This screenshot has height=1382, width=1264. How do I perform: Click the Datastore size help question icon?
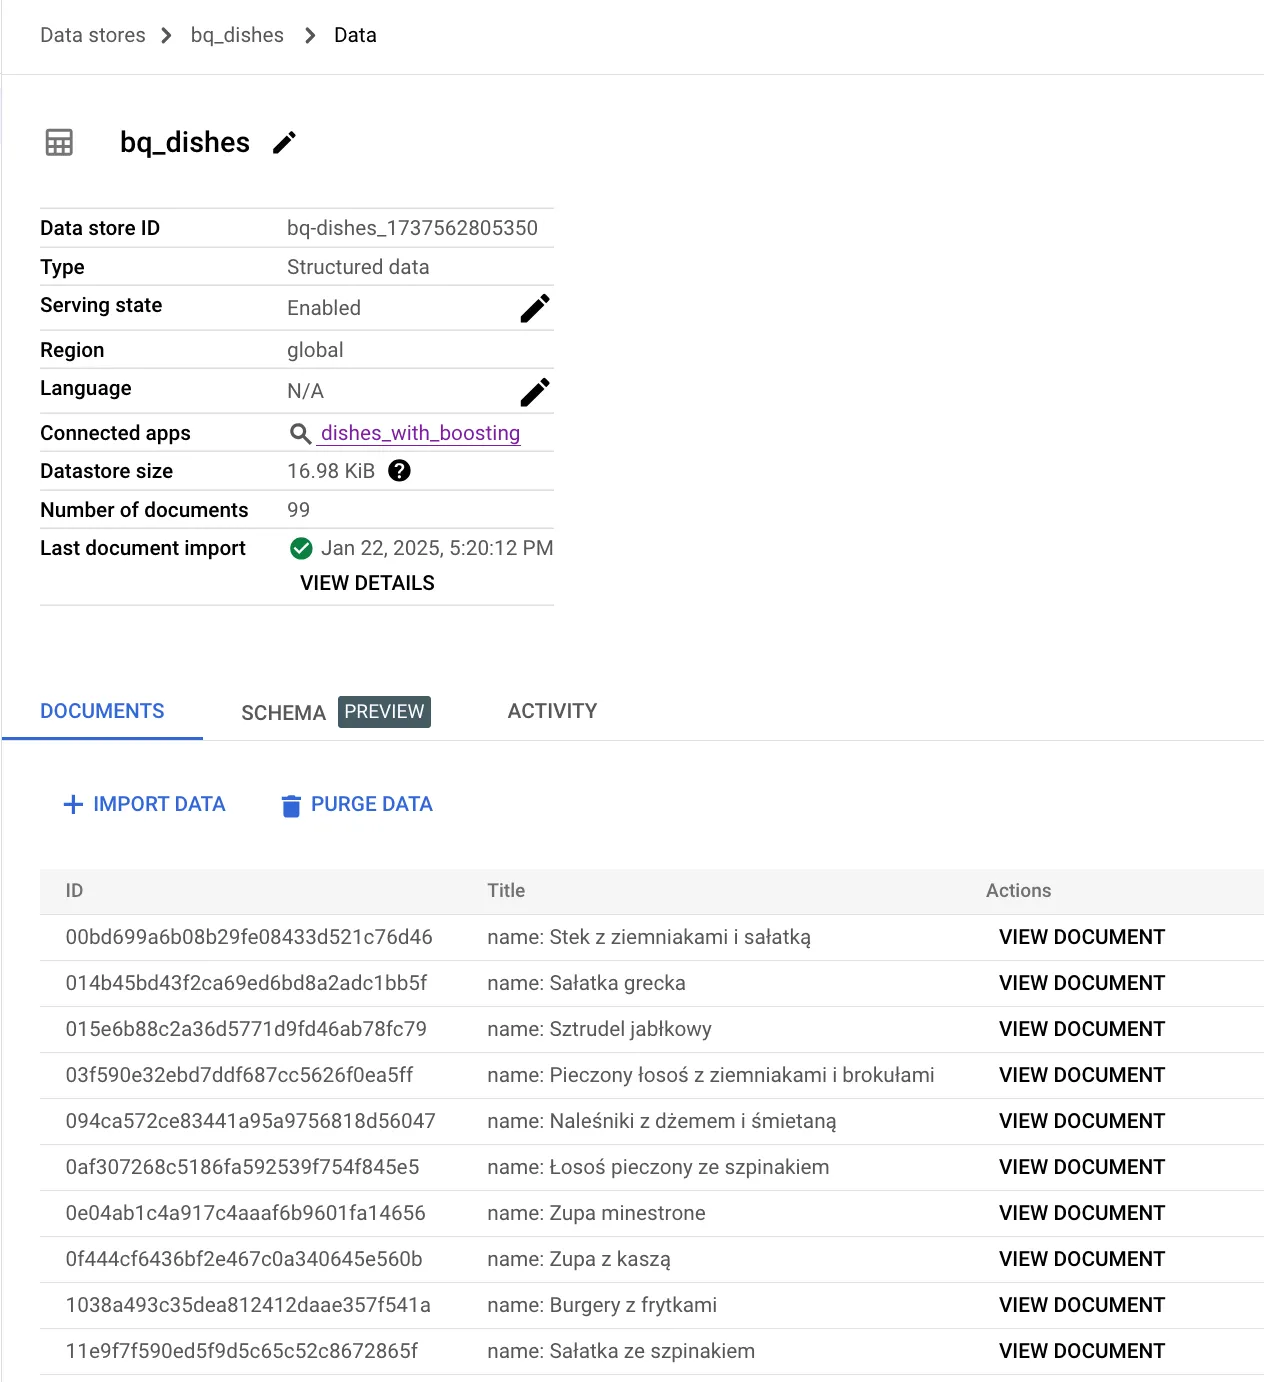pyautogui.click(x=399, y=471)
